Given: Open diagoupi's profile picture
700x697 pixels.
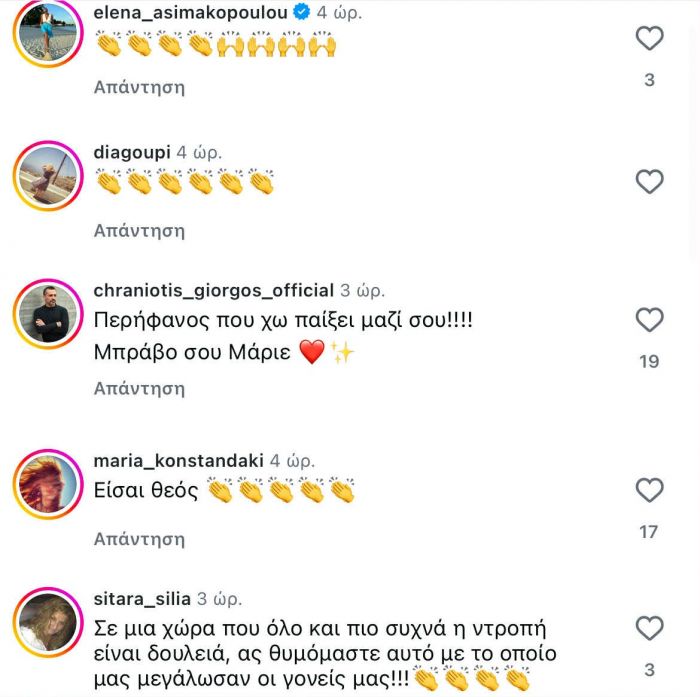Looking at the screenshot, I should 47,176.
